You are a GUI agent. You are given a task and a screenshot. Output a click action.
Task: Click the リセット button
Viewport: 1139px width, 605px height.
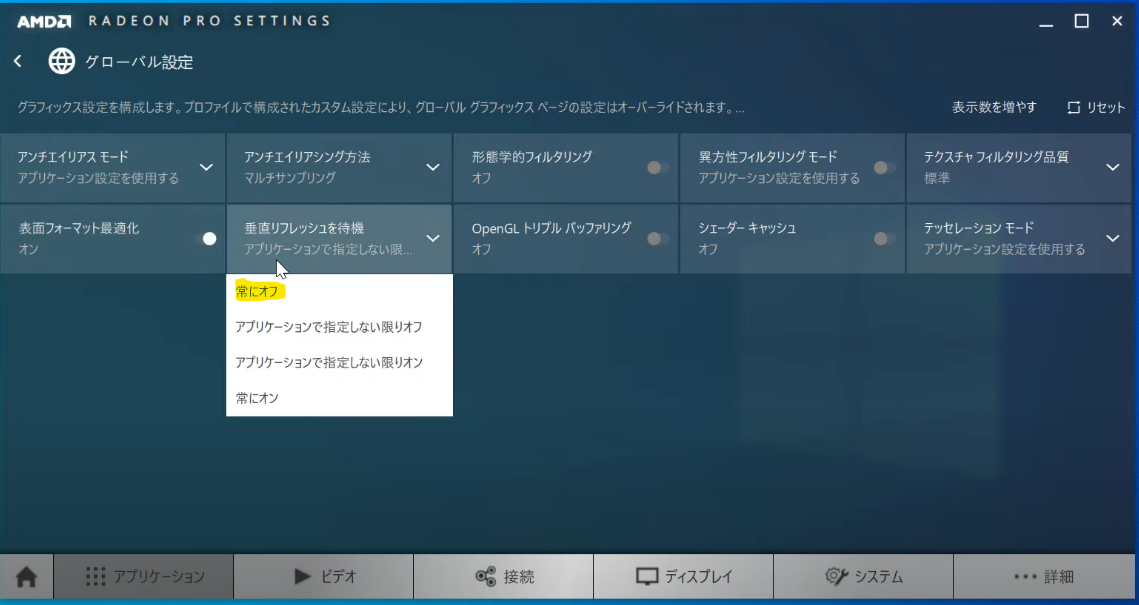click(x=1095, y=107)
